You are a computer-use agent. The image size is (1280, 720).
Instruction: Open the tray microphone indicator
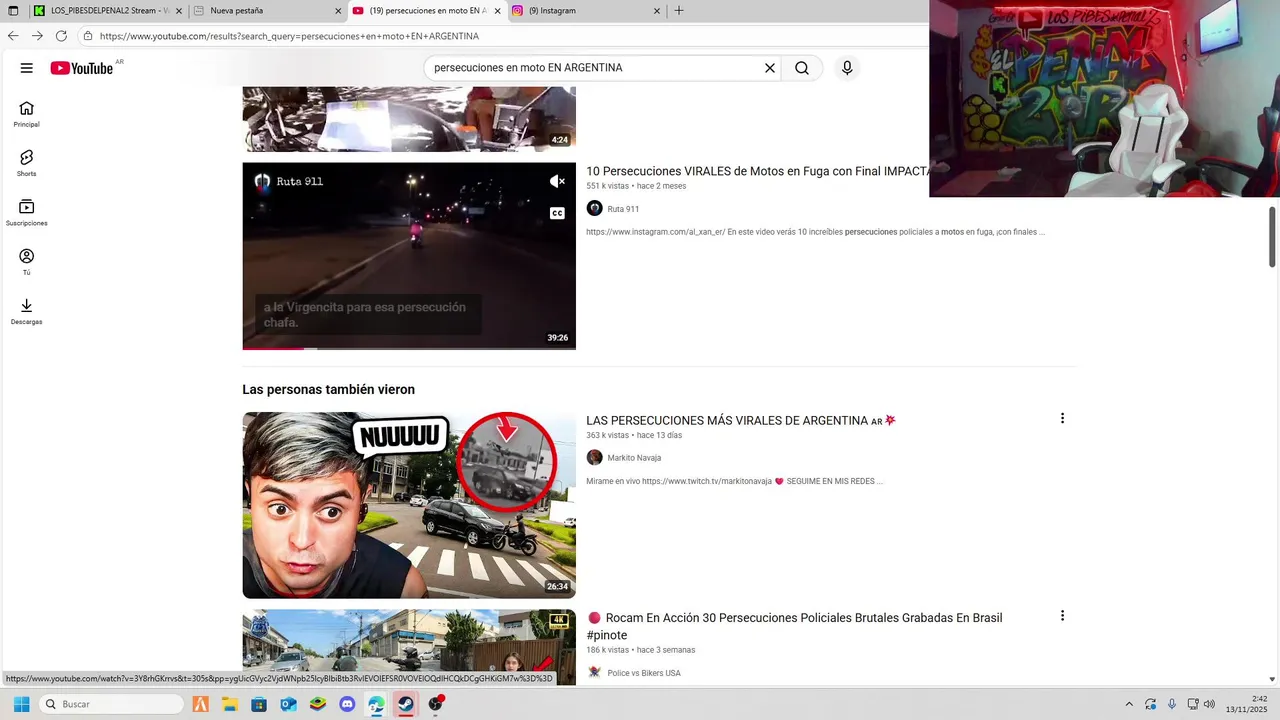tap(1172, 704)
